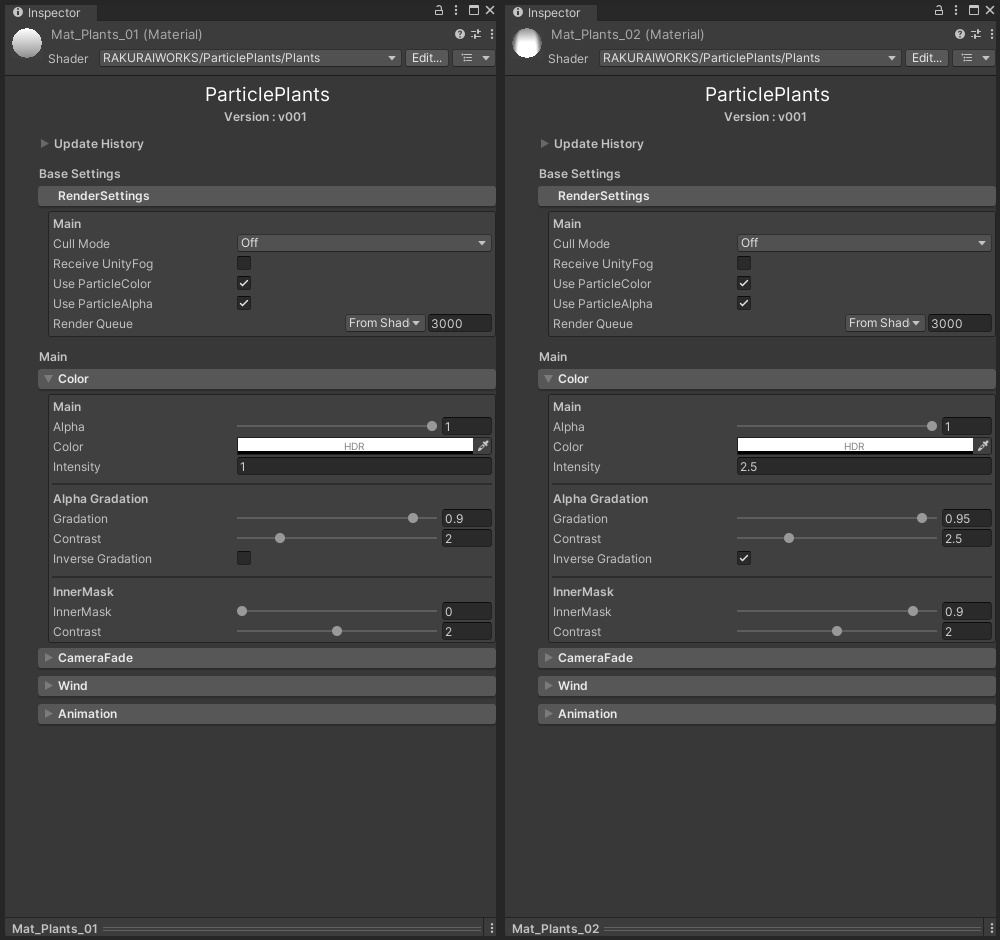This screenshot has height=940, width=1000.
Task: Open Mat_Plants_02 header kebab menu
Action: 992,34
